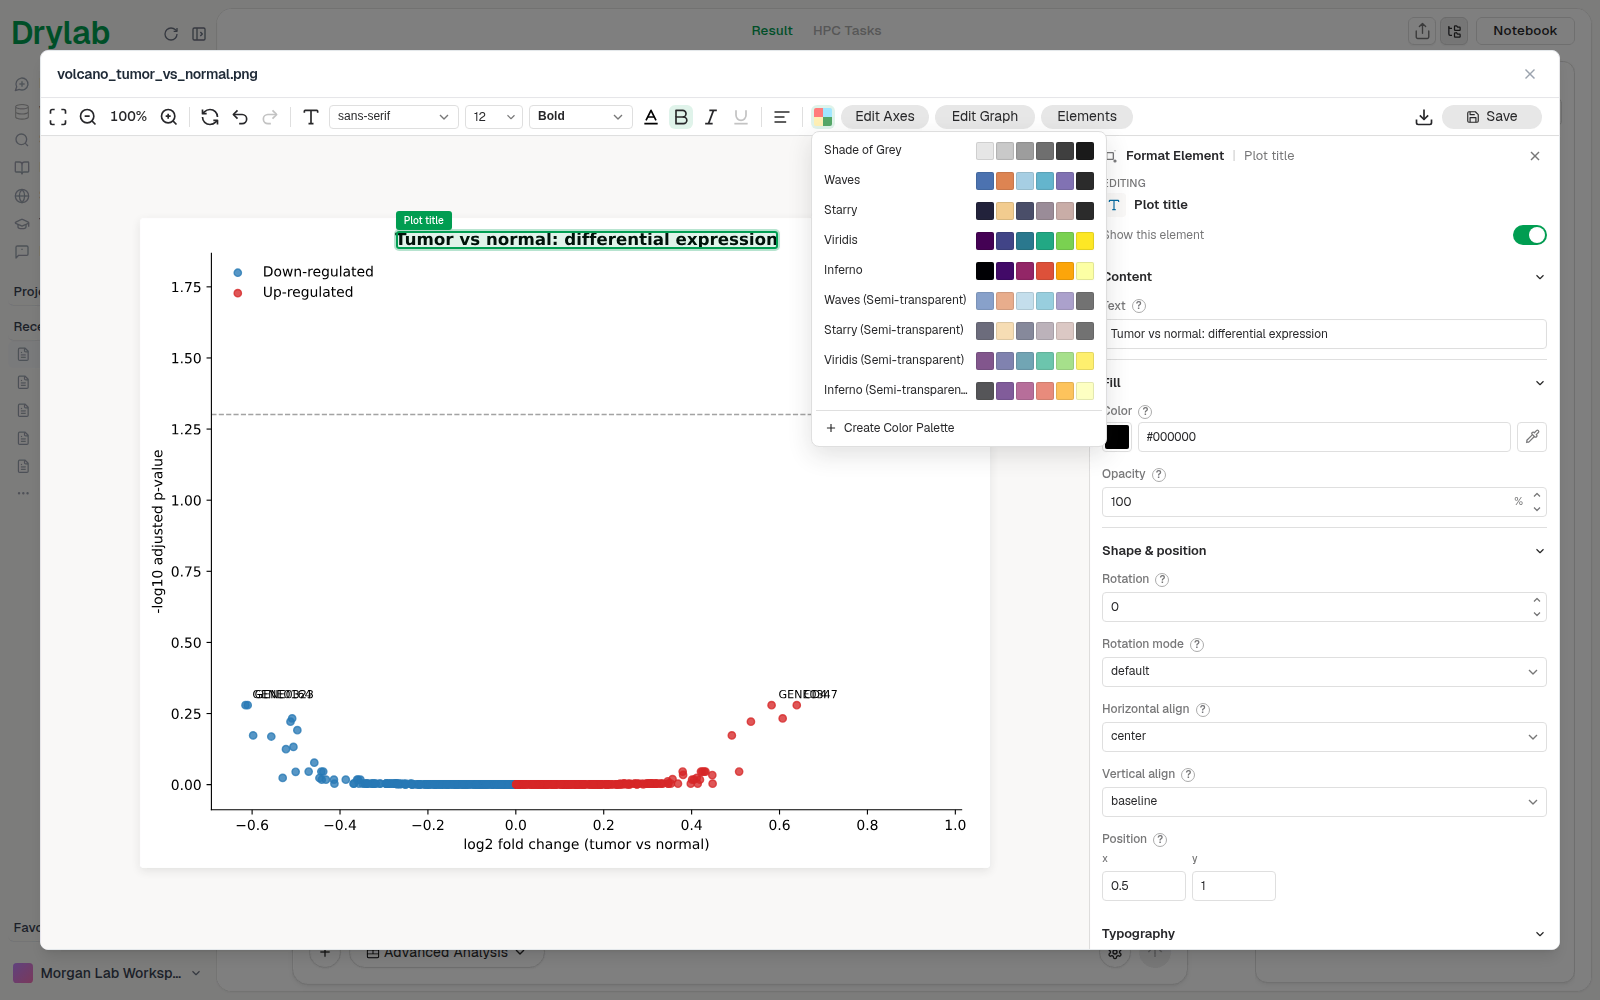
Task: Click the fit-to-screen icon
Action: coord(58,117)
